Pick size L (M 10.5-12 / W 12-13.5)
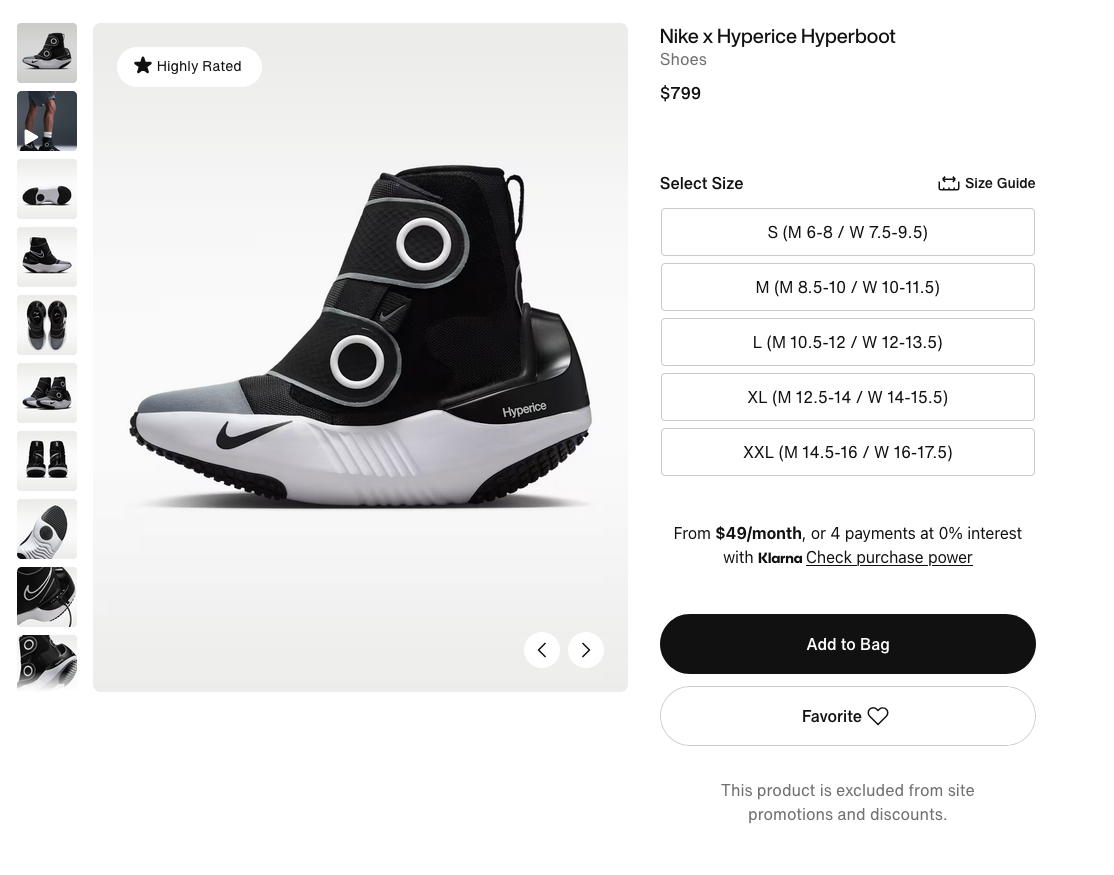1114x875 pixels. 847,342
